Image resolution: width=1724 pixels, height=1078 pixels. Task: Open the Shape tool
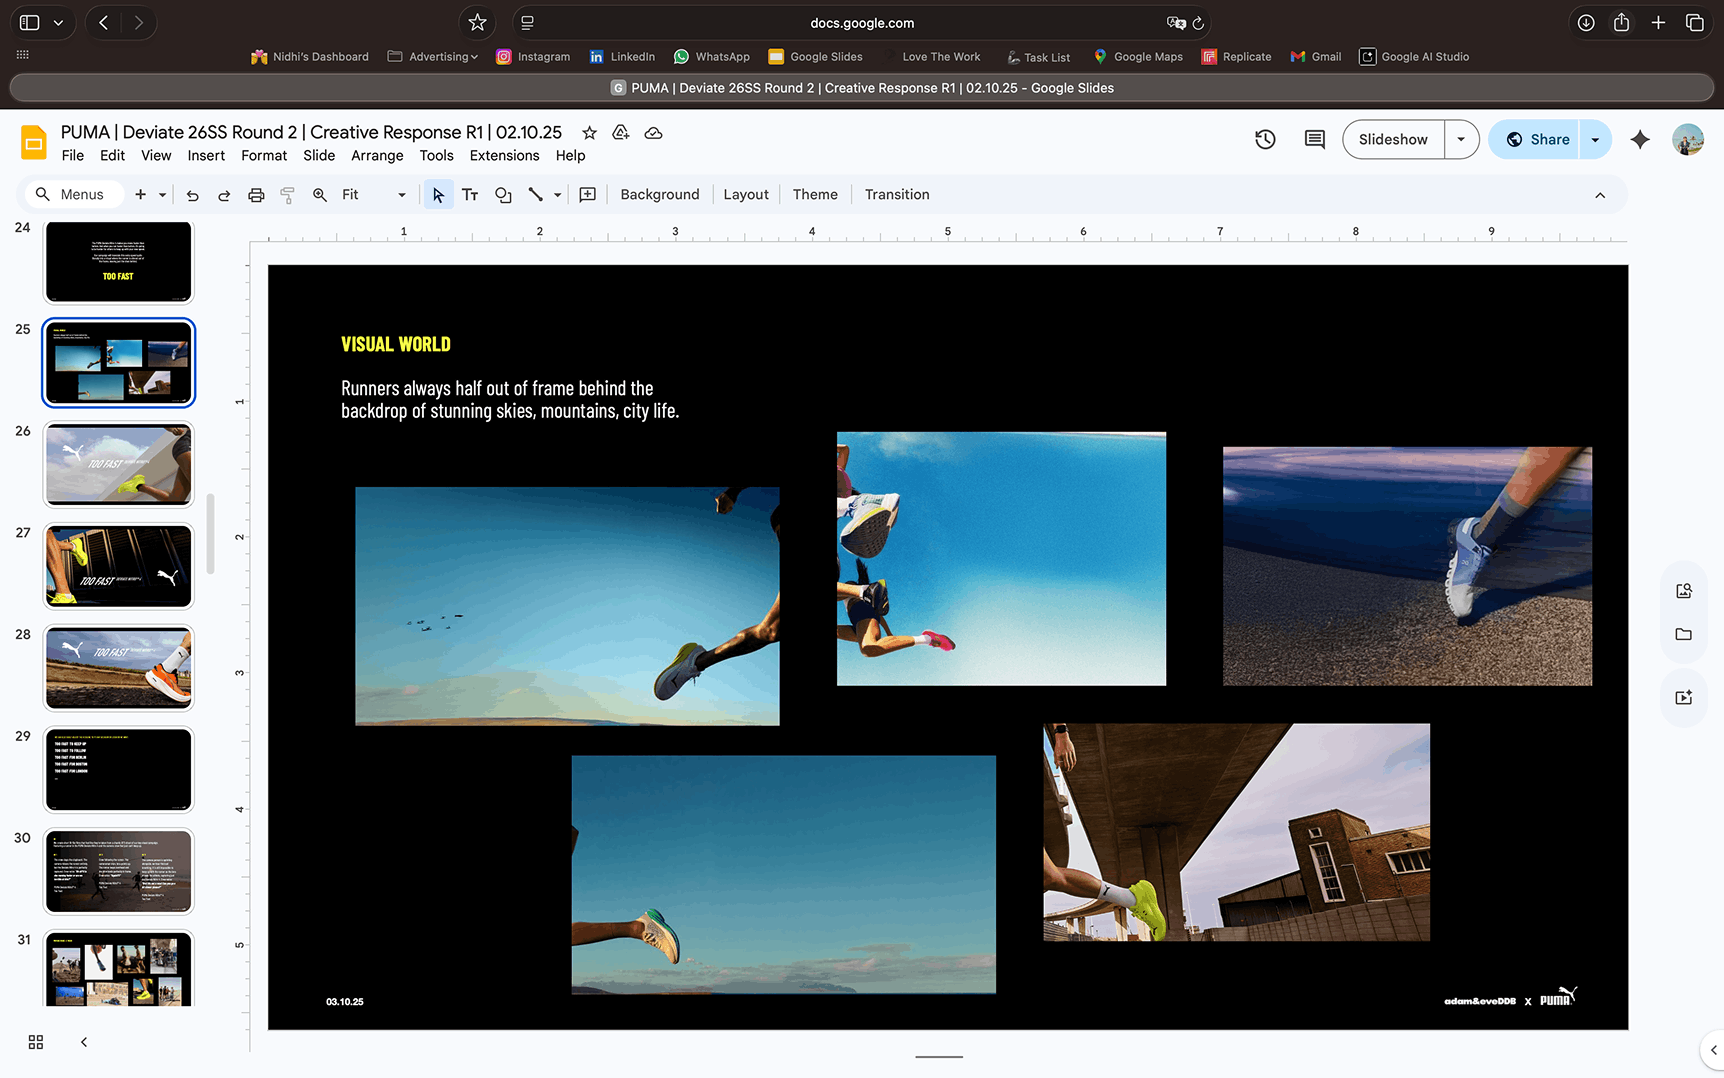coord(503,195)
